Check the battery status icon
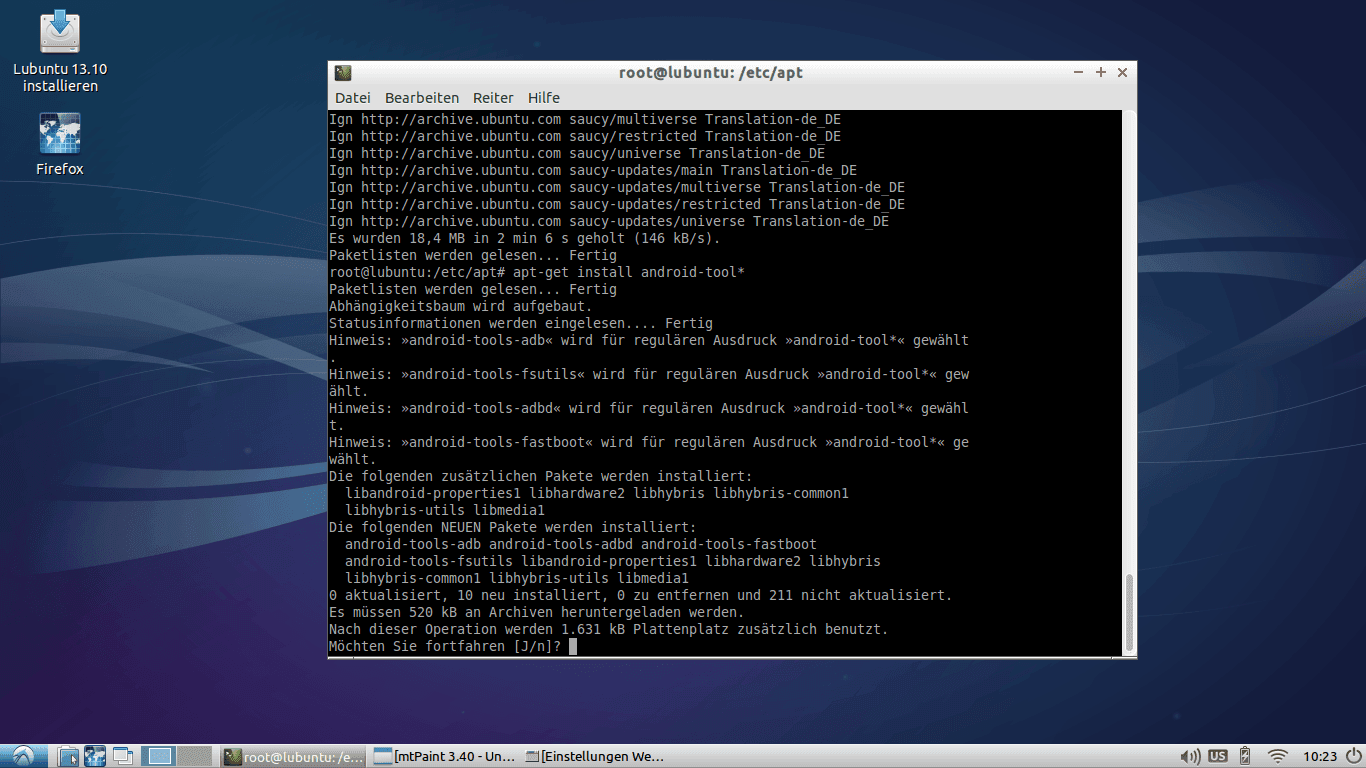This screenshot has width=1366, height=768. (x=1245, y=756)
